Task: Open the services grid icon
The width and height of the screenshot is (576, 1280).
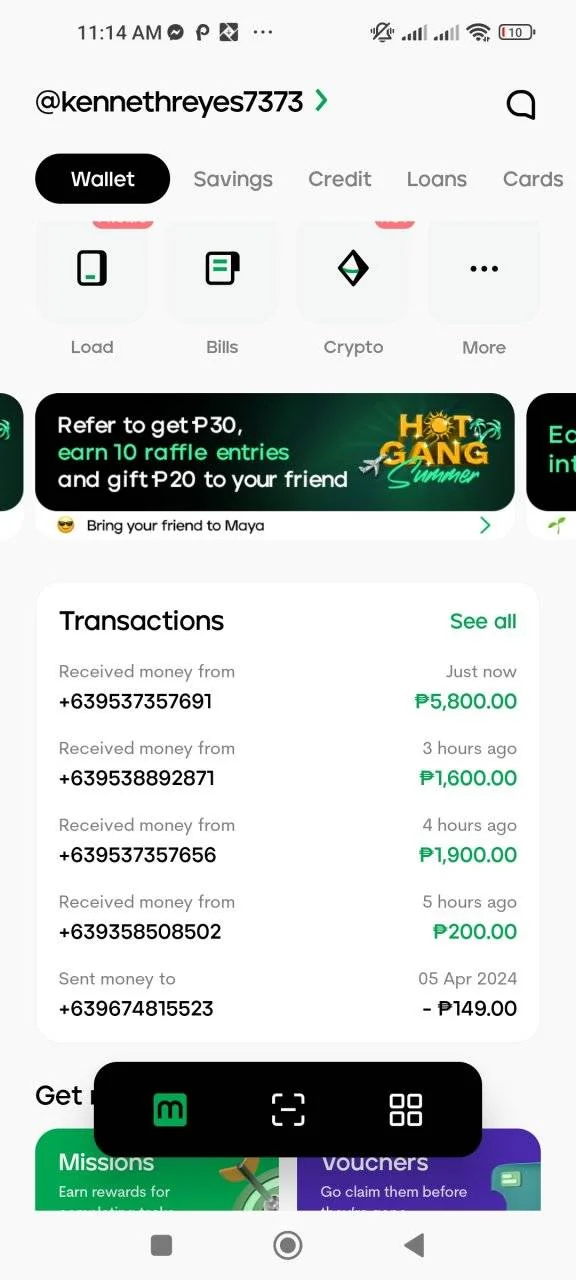Action: (406, 1110)
